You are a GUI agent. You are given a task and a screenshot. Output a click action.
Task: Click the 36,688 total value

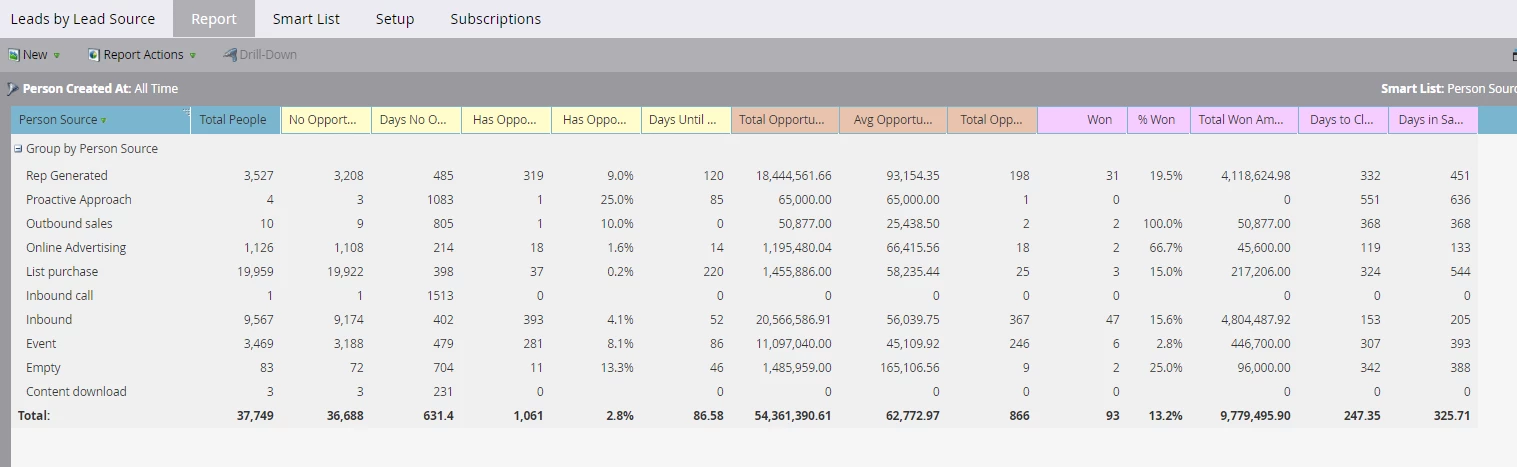(344, 416)
